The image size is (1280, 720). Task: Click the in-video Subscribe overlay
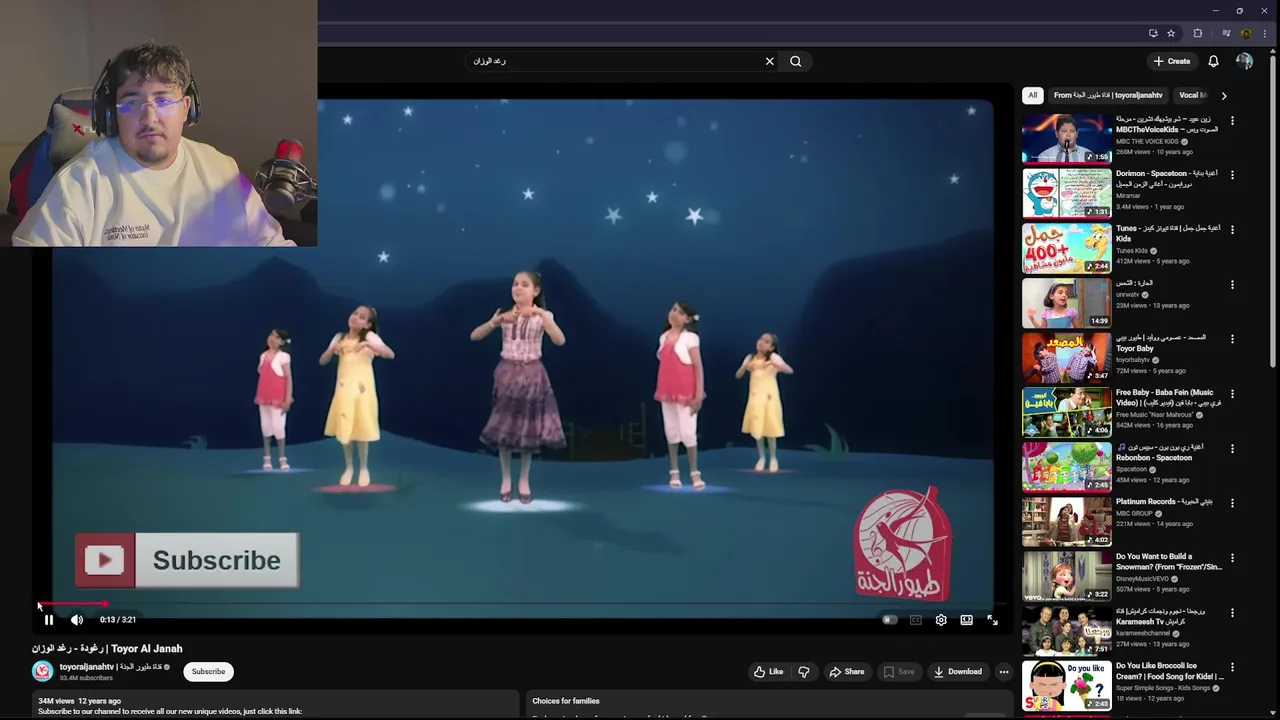(x=187, y=560)
